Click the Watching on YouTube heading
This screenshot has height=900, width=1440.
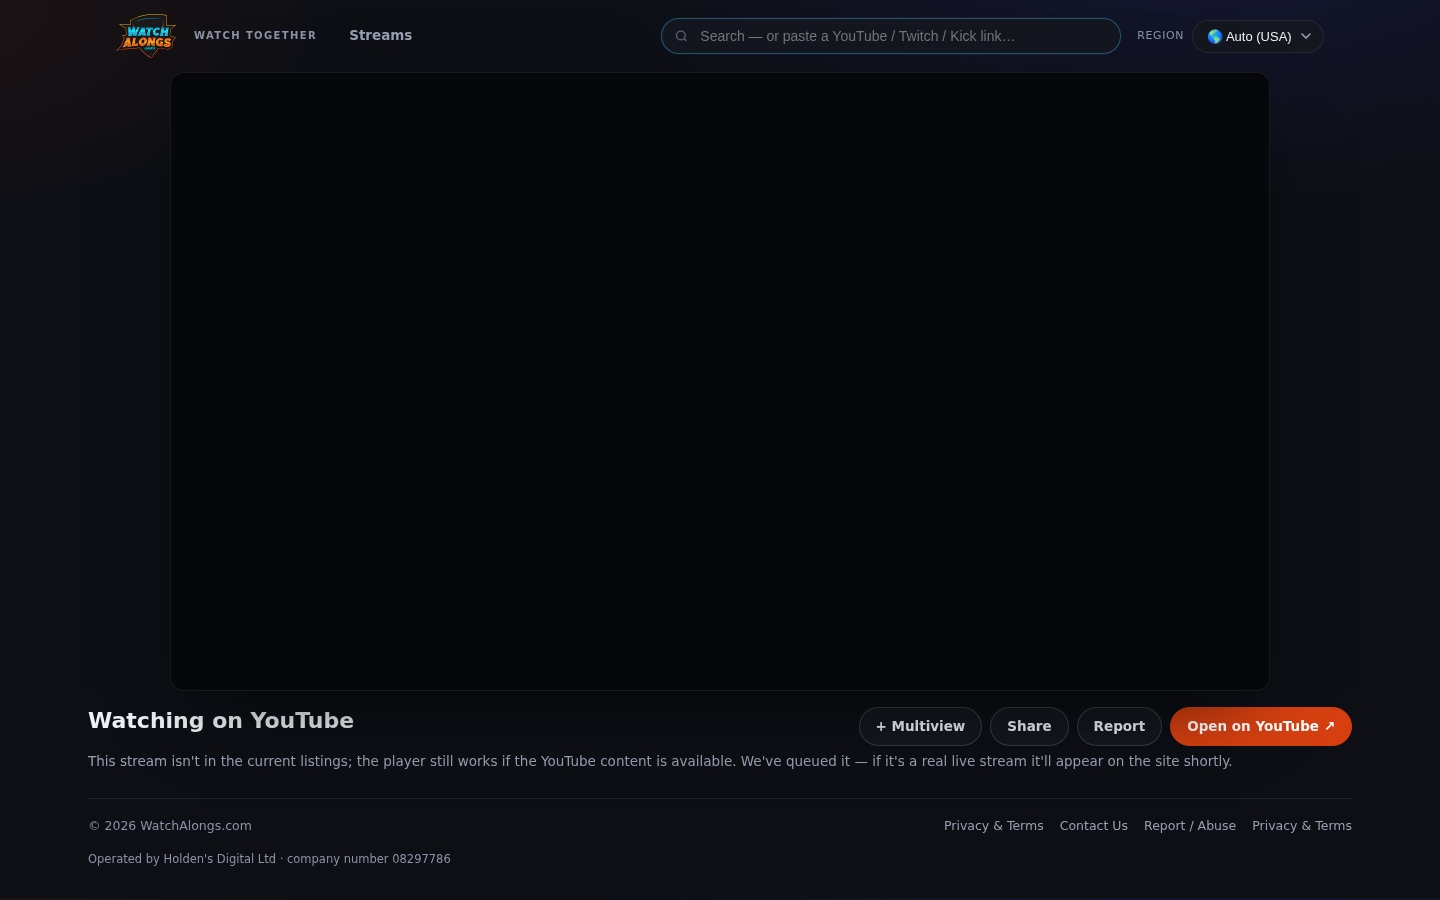click(x=221, y=721)
